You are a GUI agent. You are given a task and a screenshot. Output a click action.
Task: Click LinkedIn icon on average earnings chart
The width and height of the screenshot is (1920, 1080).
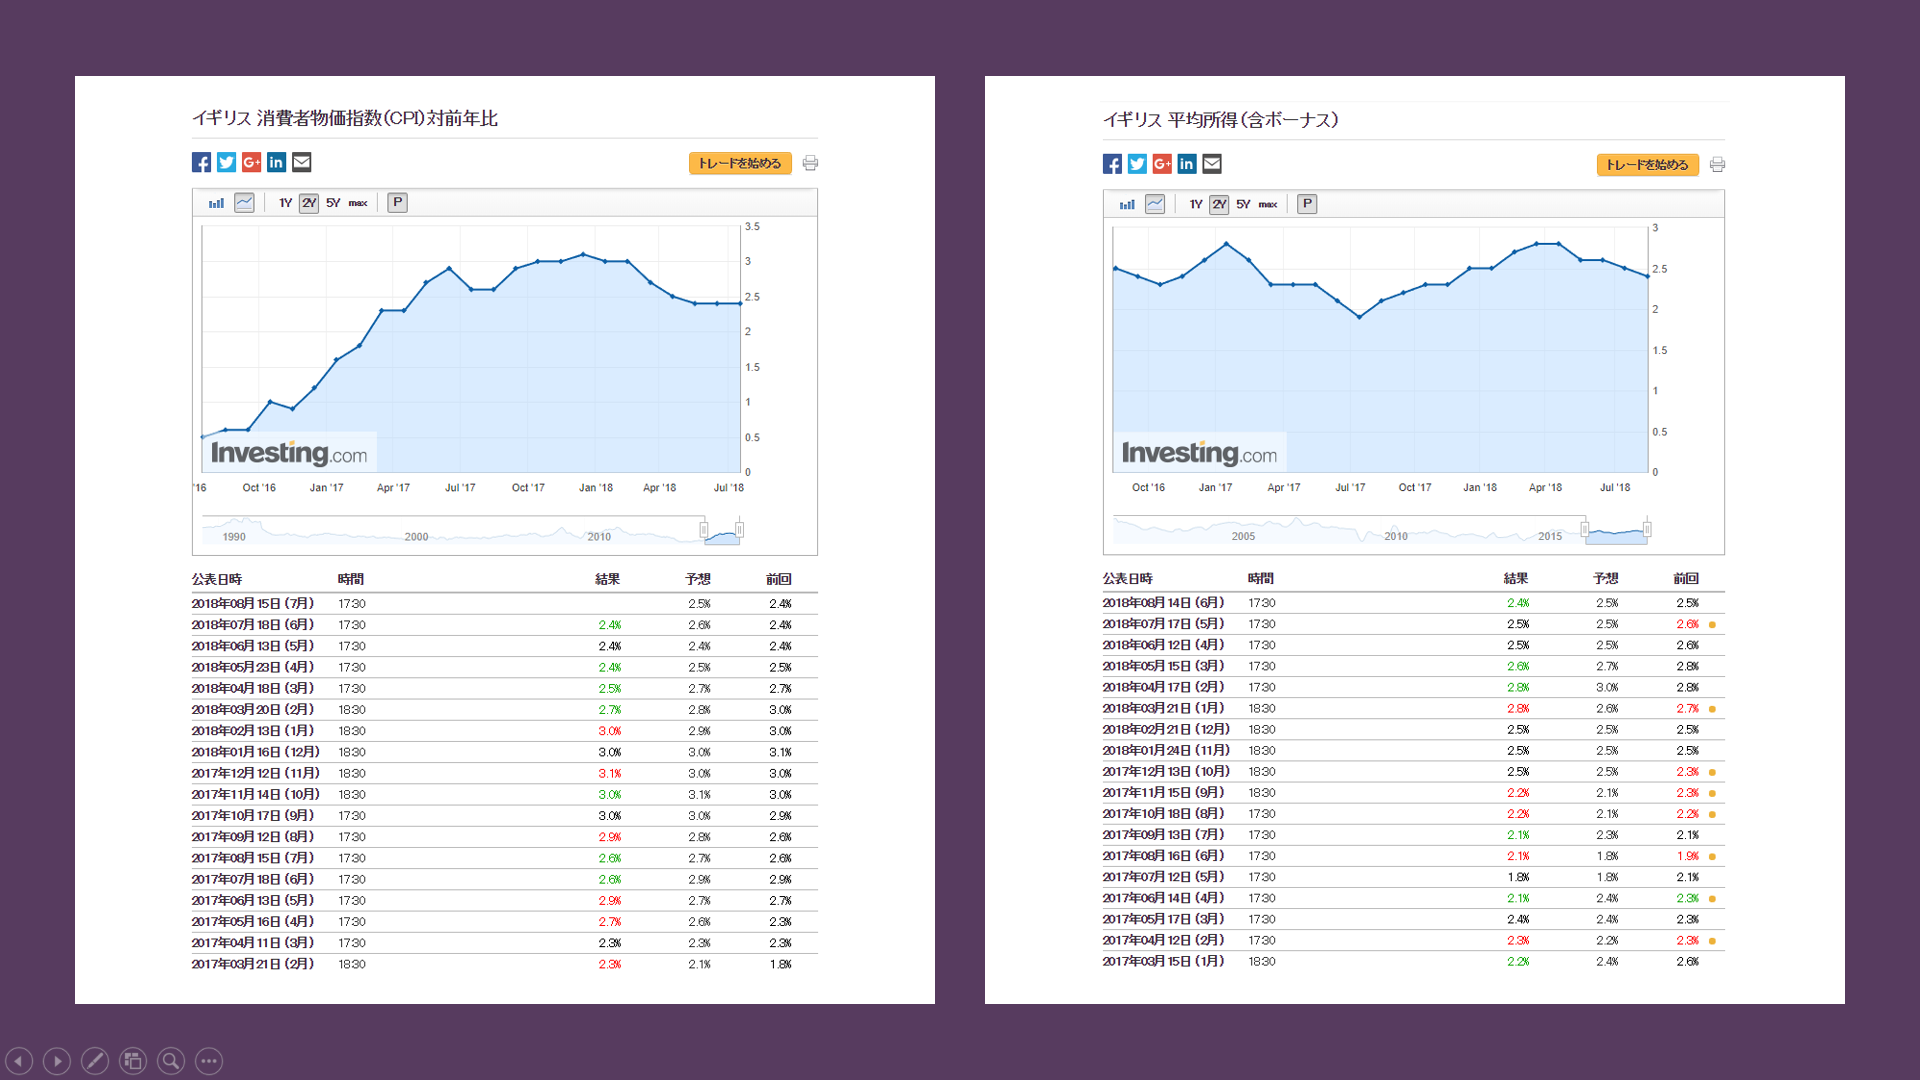(1187, 164)
